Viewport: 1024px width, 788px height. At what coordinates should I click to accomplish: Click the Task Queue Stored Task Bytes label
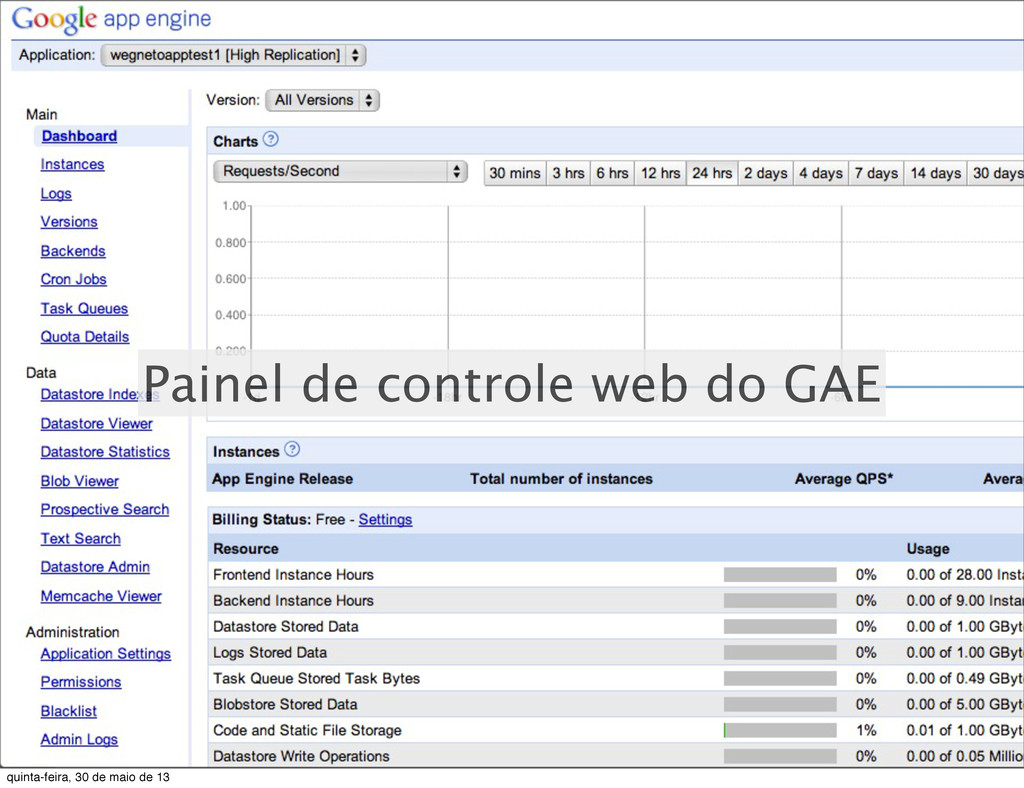(316, 678)
